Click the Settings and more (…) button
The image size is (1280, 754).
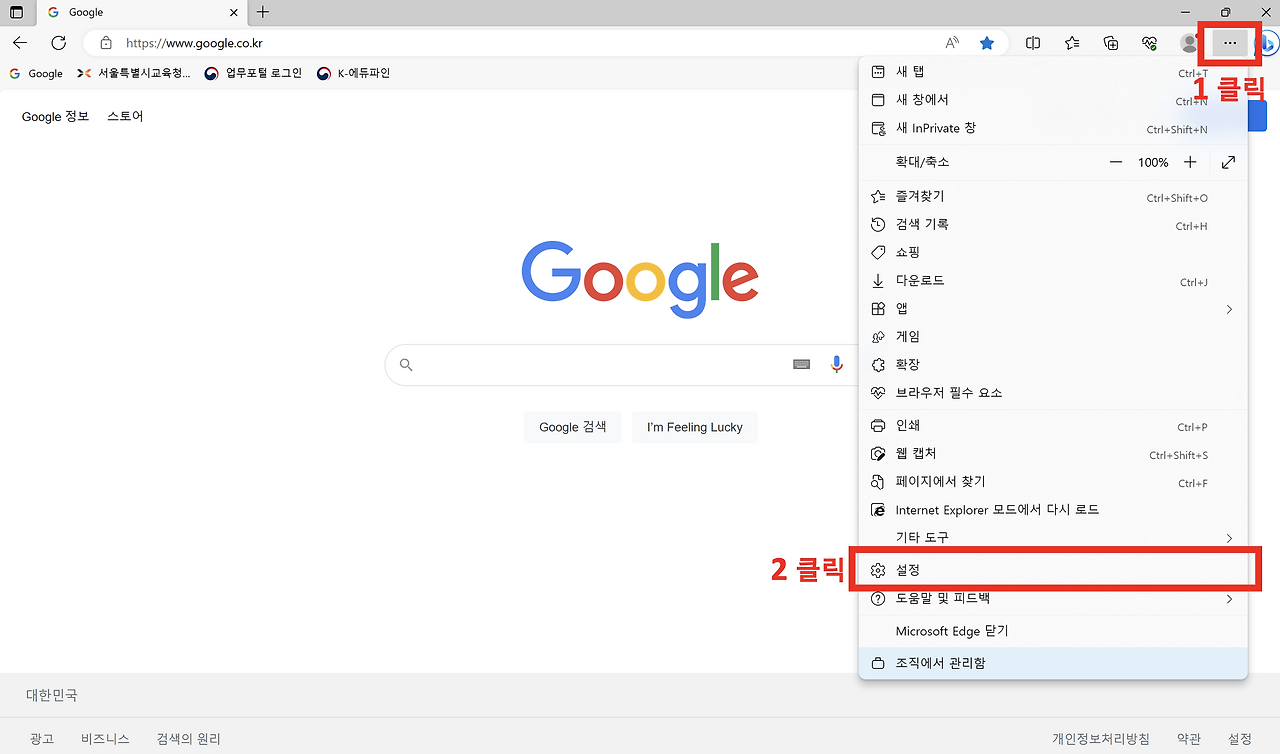(x=1230, y=43)
